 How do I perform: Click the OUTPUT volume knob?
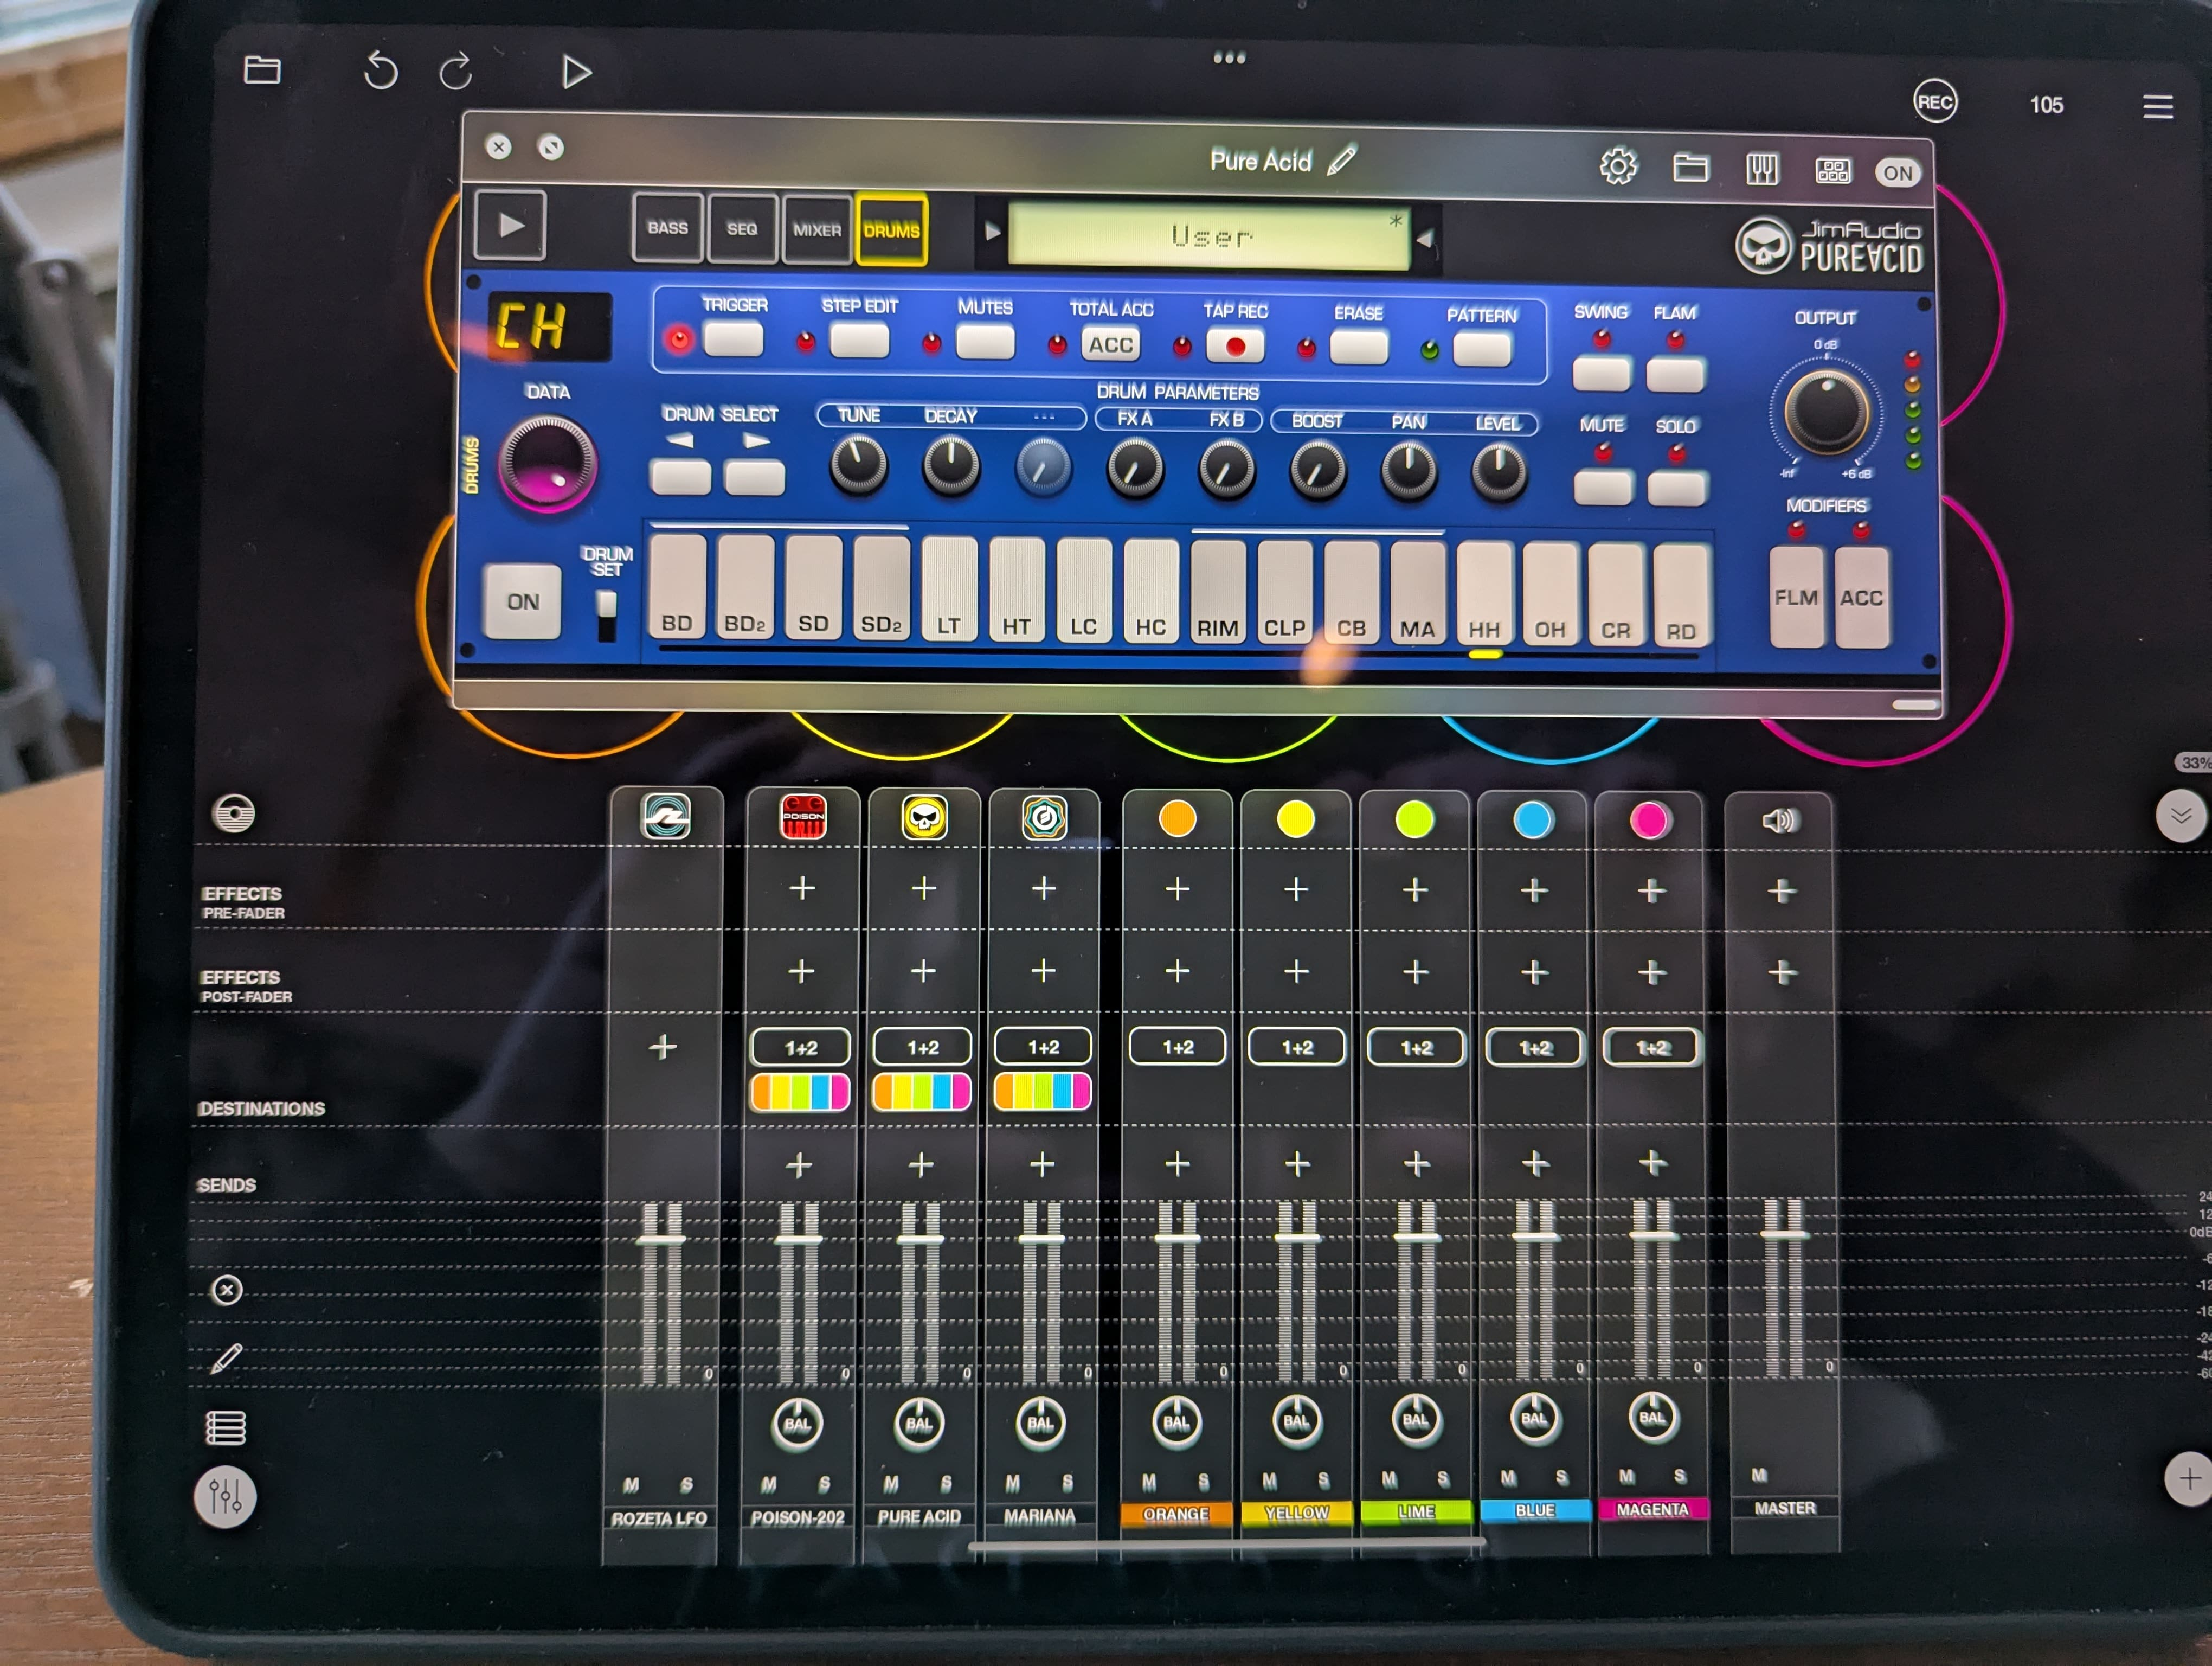[1826, 411]
